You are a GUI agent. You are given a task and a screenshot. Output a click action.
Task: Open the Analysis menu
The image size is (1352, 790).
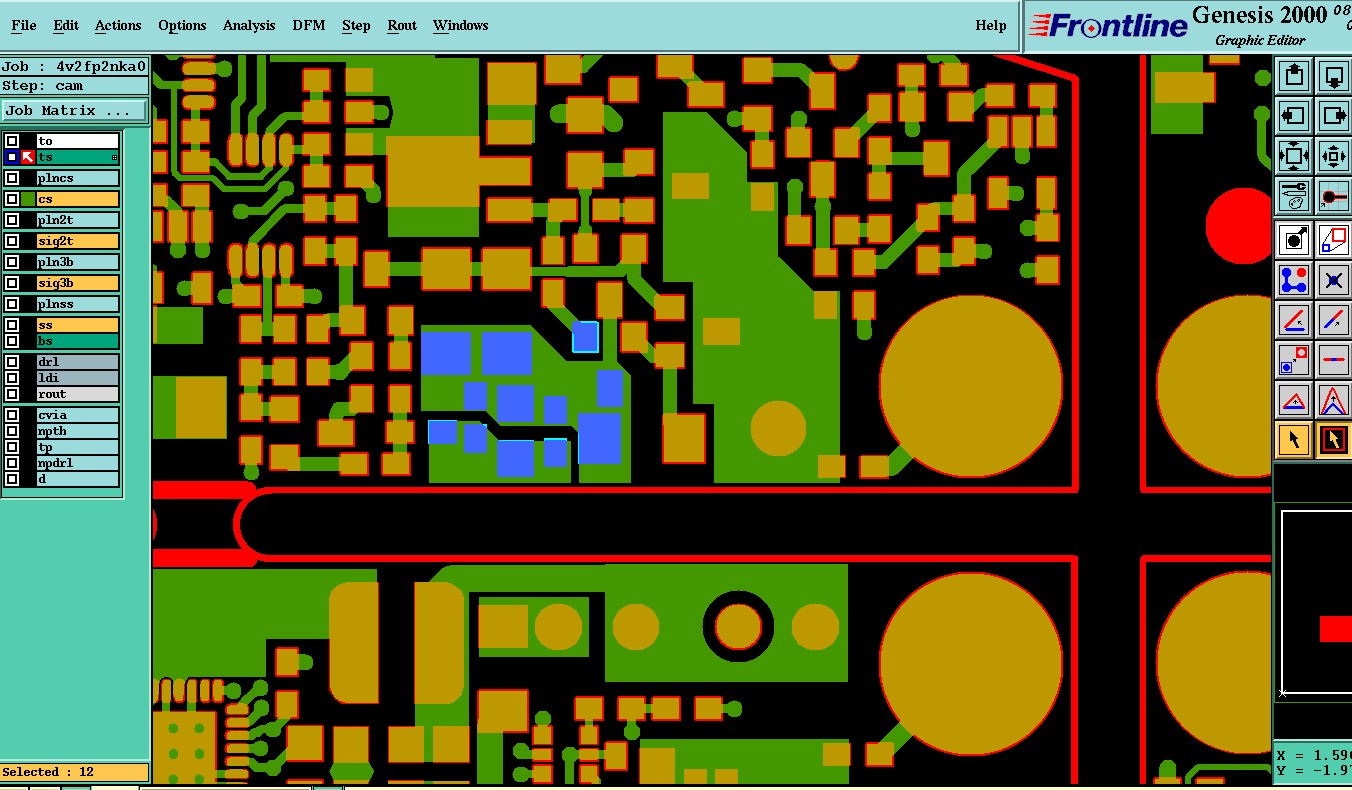pyautogui.click(x=249, y=25)
